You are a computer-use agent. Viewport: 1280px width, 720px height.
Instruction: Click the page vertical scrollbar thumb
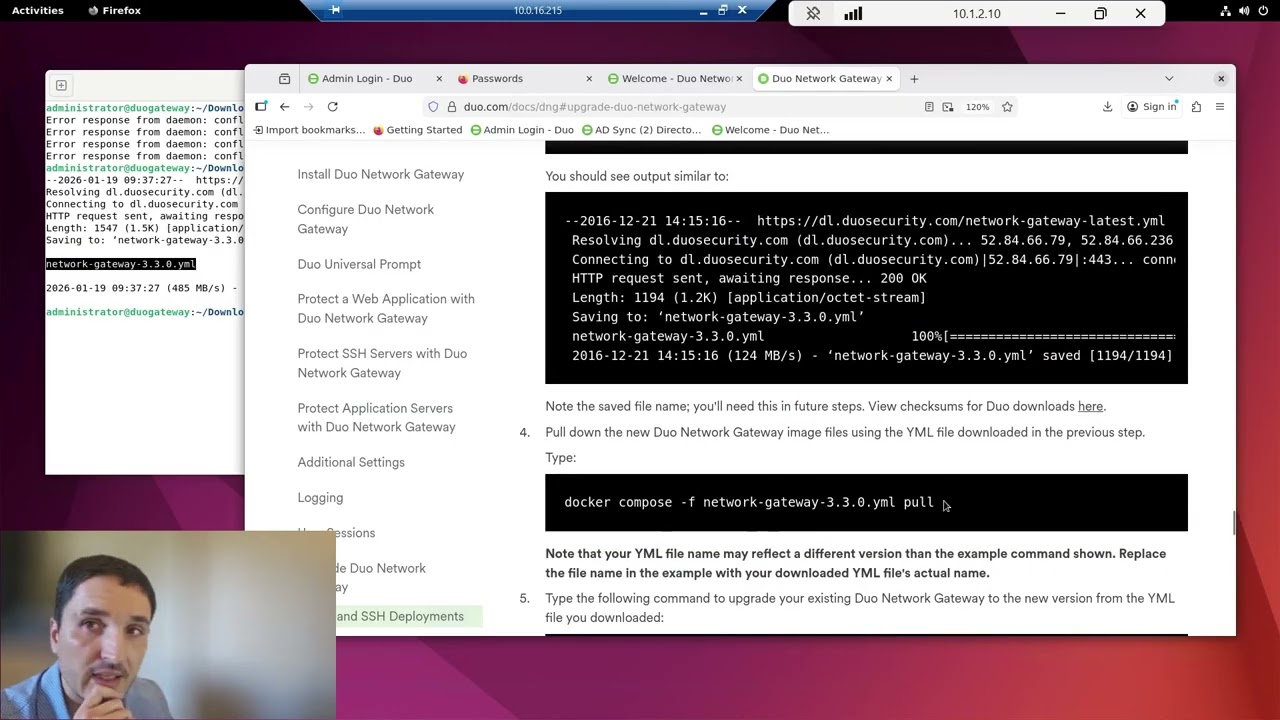1233,523
